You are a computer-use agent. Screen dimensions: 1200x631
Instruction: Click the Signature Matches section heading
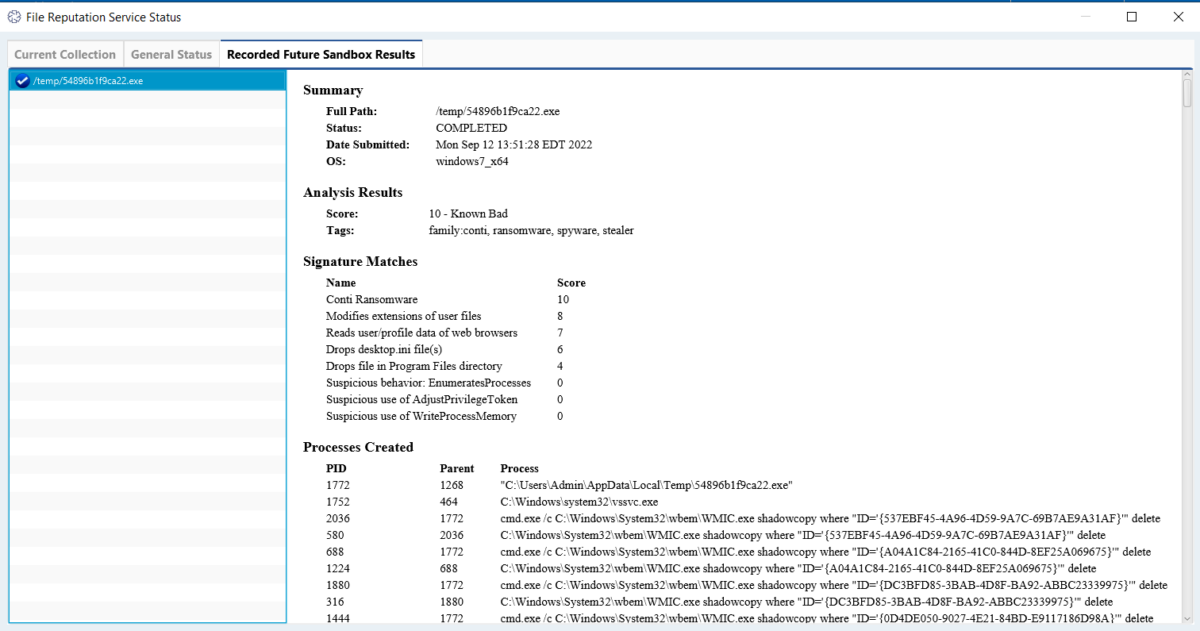point(358,261)
